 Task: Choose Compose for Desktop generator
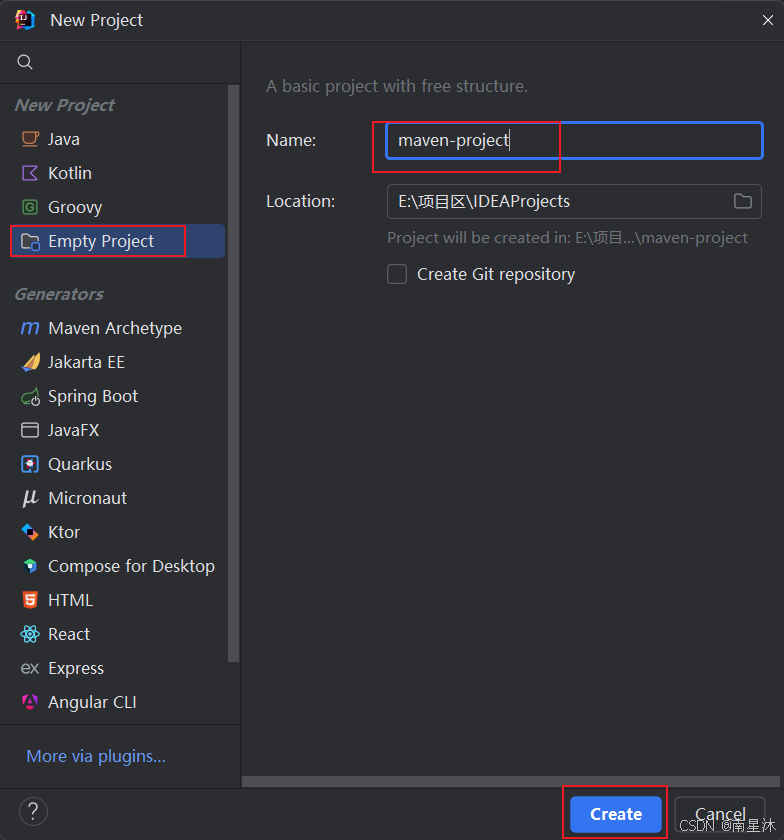(x=117, y=566)
